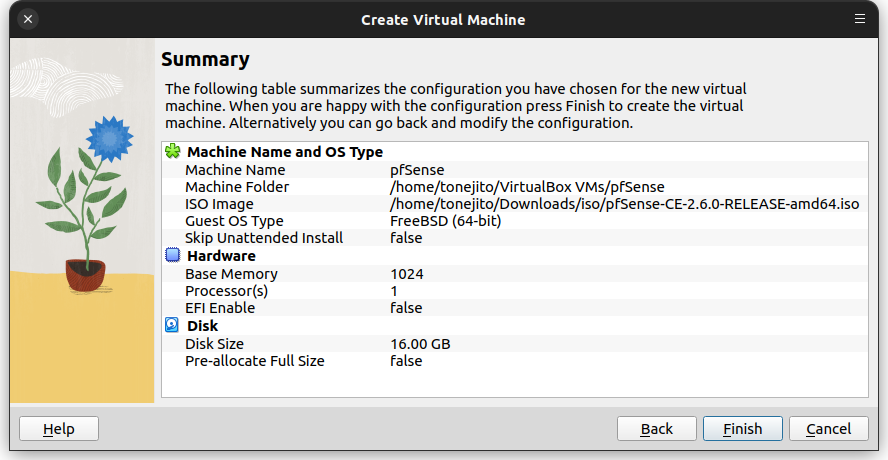Close the Create Virtual Machine dialog

(28, 19)
